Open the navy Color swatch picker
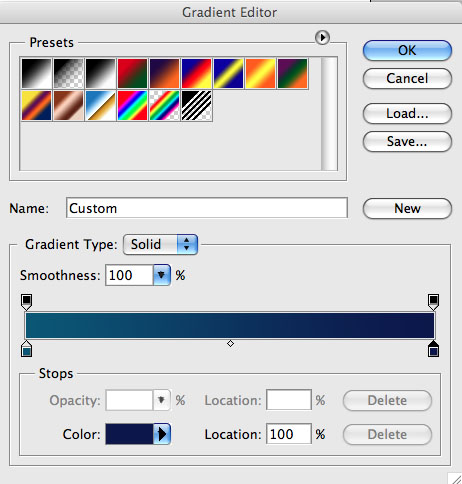This screenshot has width=462, height=484. [x=129, y=434]
